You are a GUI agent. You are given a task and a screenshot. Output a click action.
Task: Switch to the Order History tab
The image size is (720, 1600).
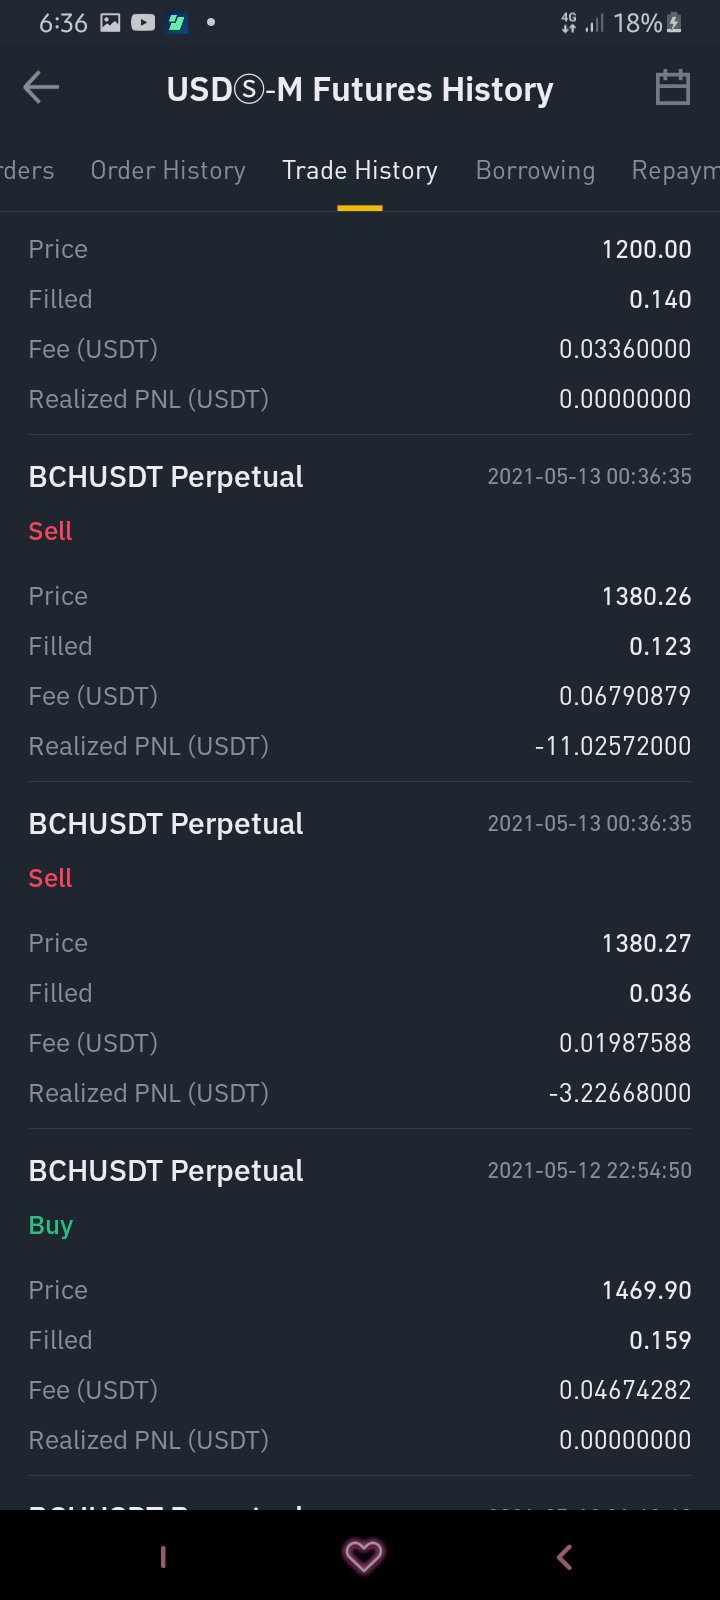168,171
